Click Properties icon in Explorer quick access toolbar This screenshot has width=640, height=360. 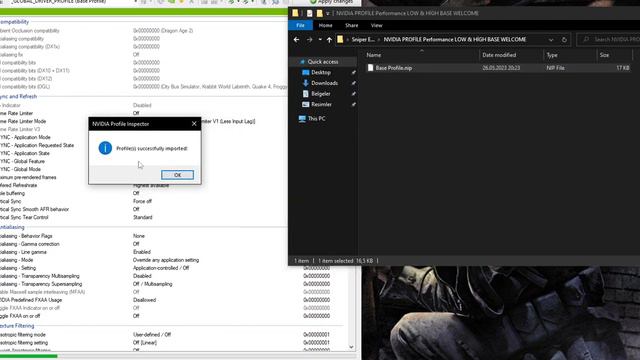click(310, 13)
